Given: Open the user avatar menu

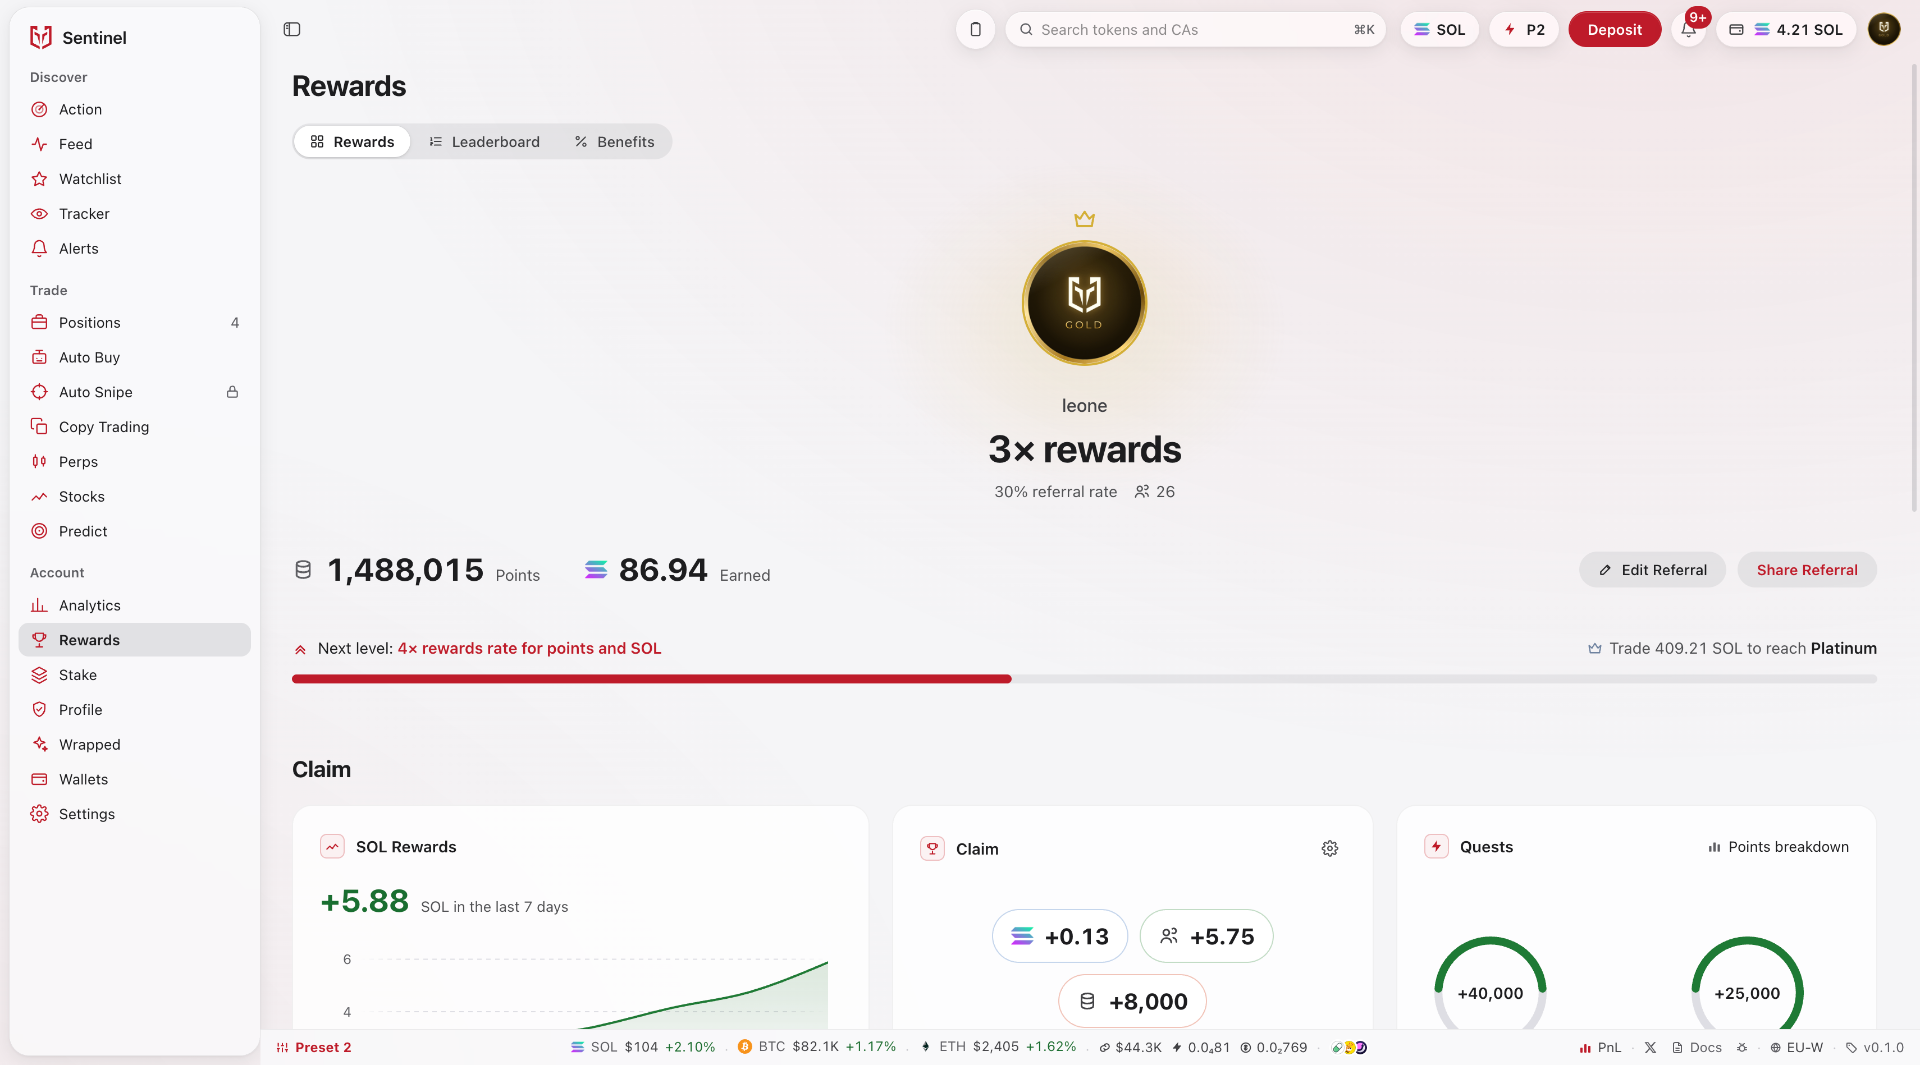Looking at the screenshot, I should tap(1884, 30).
